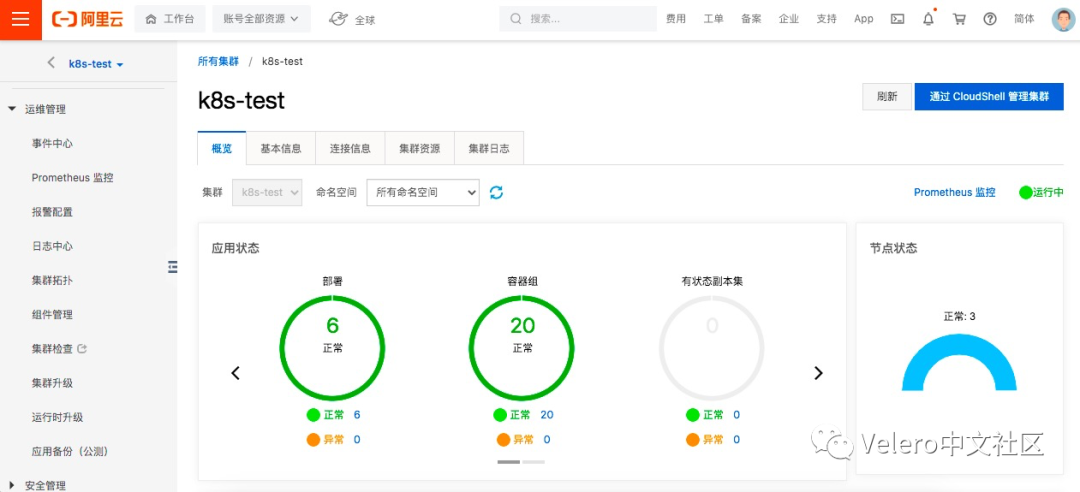Switch language via 简体
Screen dimensions: 1080x492
point(1024,19)
